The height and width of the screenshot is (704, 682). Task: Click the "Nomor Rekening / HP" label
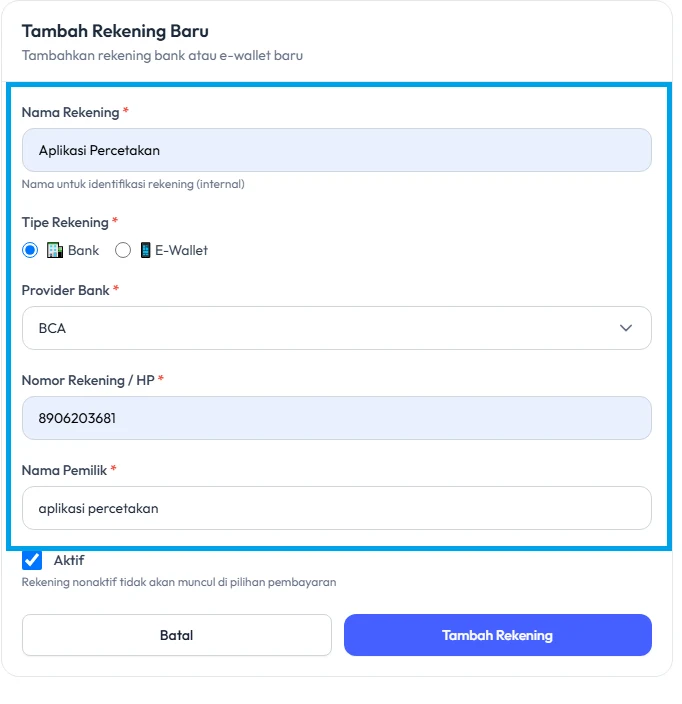click(88, 380)
